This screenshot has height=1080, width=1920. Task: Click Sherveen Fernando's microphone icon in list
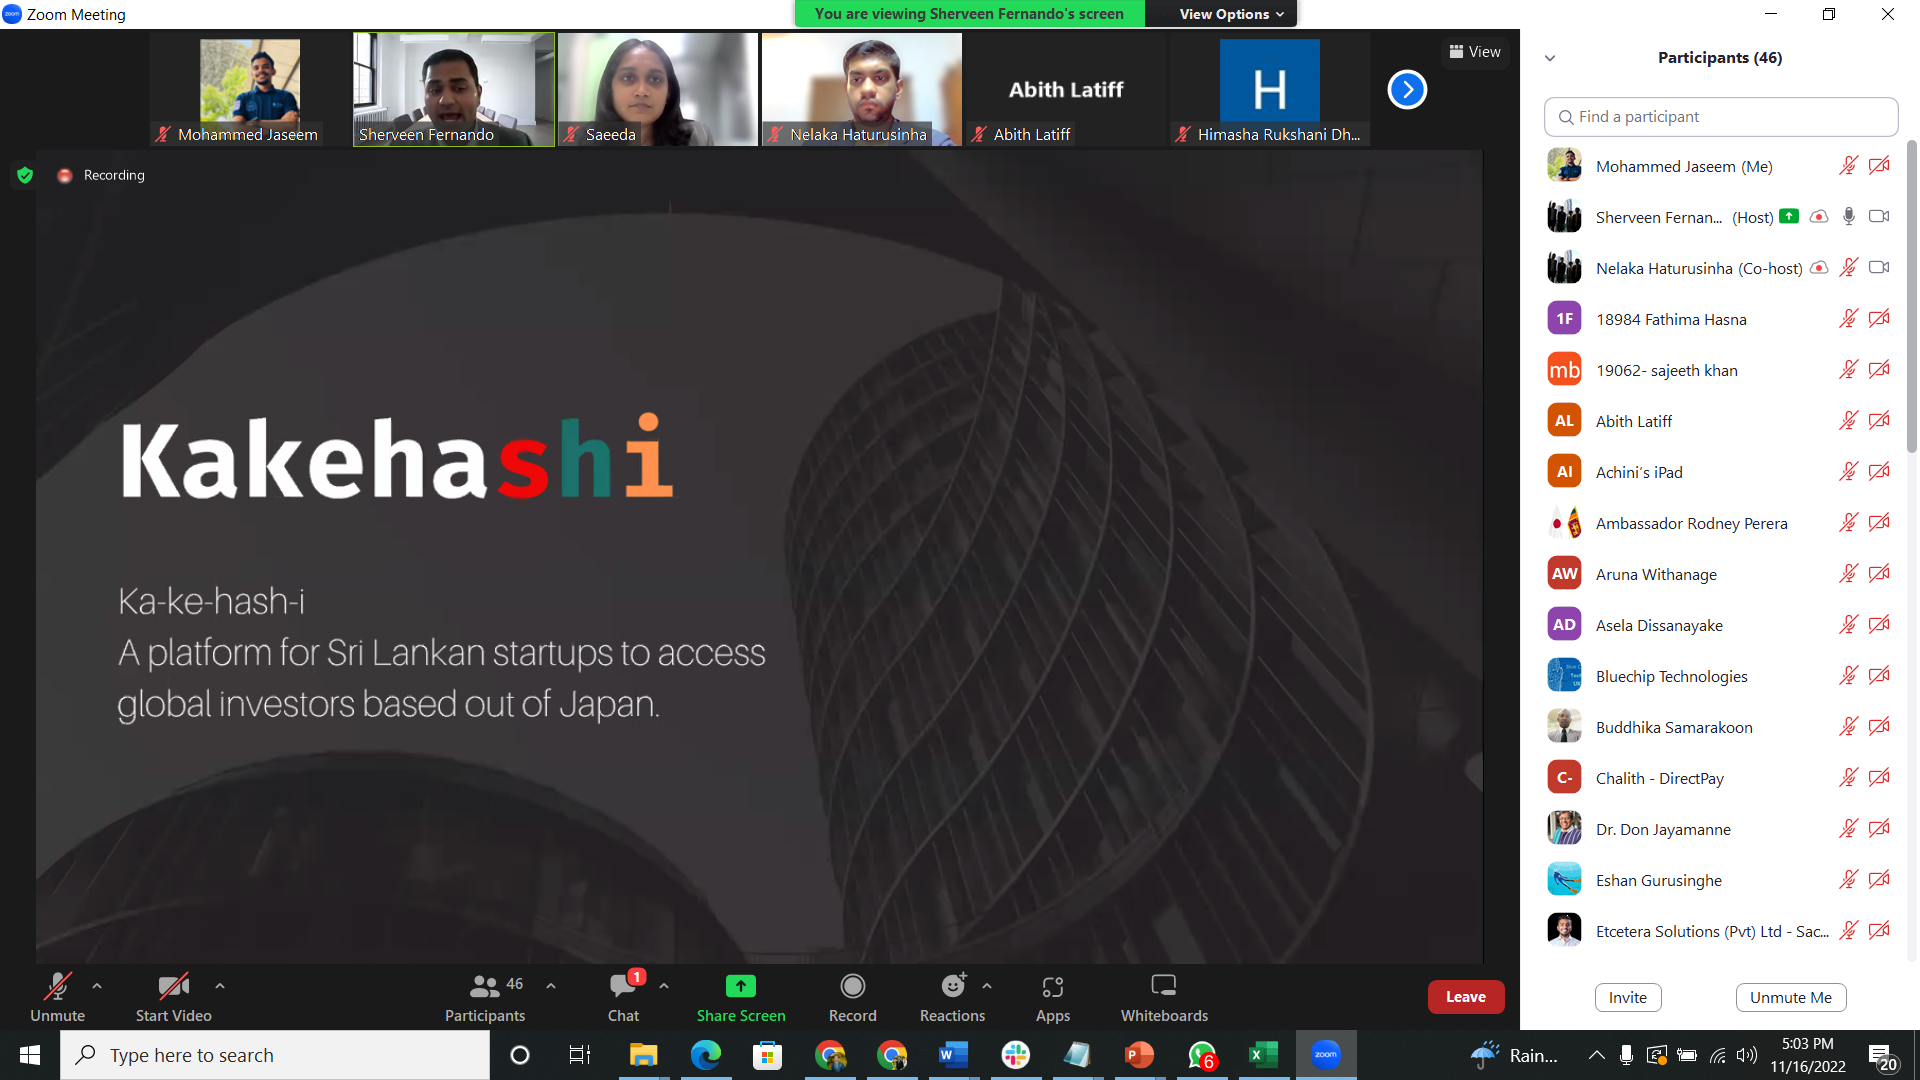(1849, 217)
